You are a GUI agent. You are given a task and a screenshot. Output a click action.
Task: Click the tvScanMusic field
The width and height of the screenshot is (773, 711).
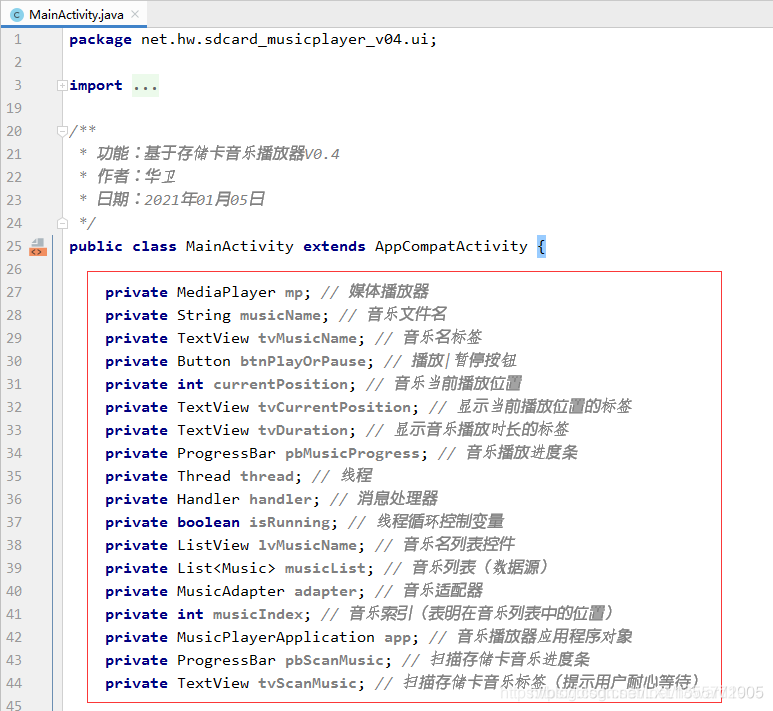308,683
